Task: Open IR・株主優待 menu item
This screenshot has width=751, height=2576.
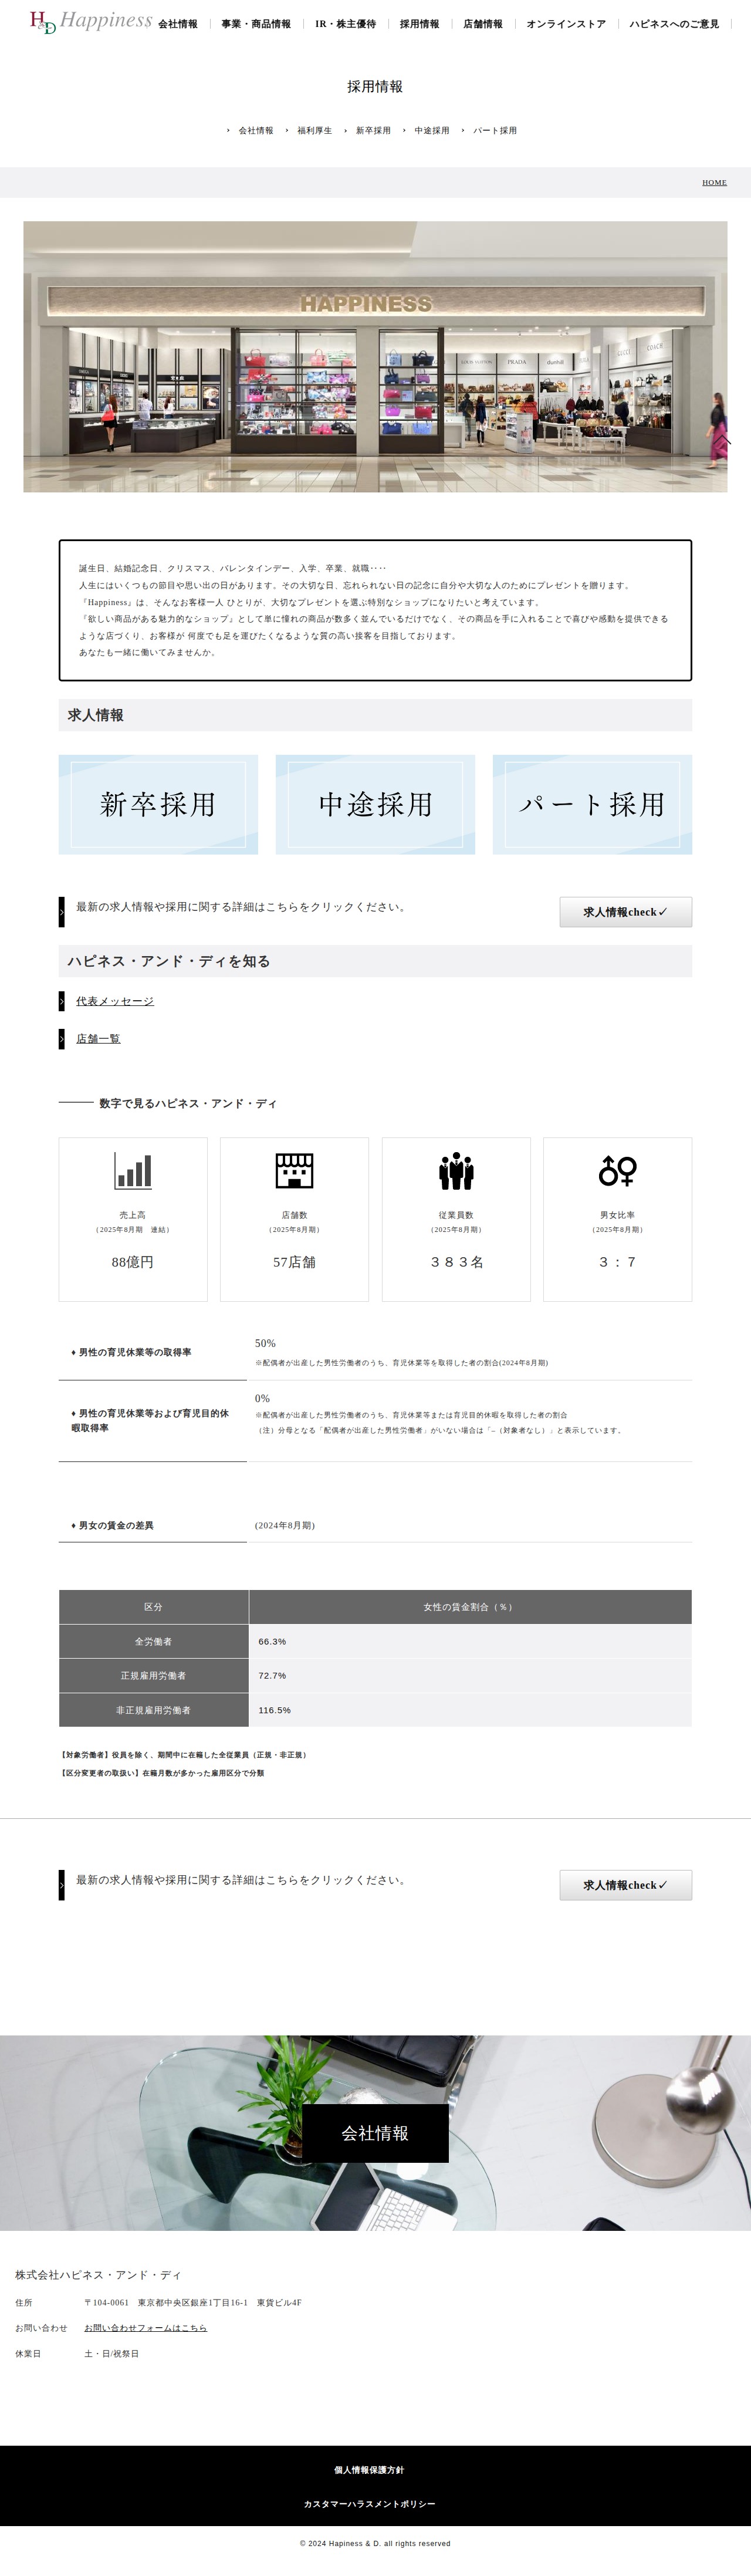Action: (346, 24)
